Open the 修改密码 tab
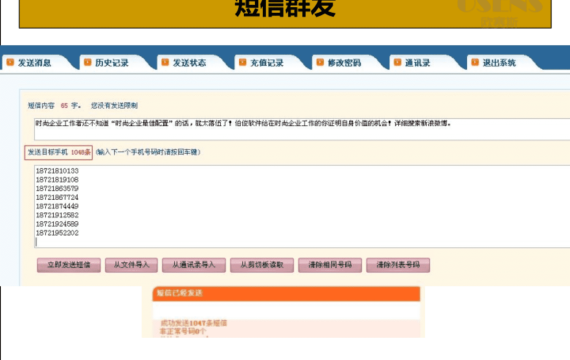Viewport: 570px width, 360px height. coord(344,63)
